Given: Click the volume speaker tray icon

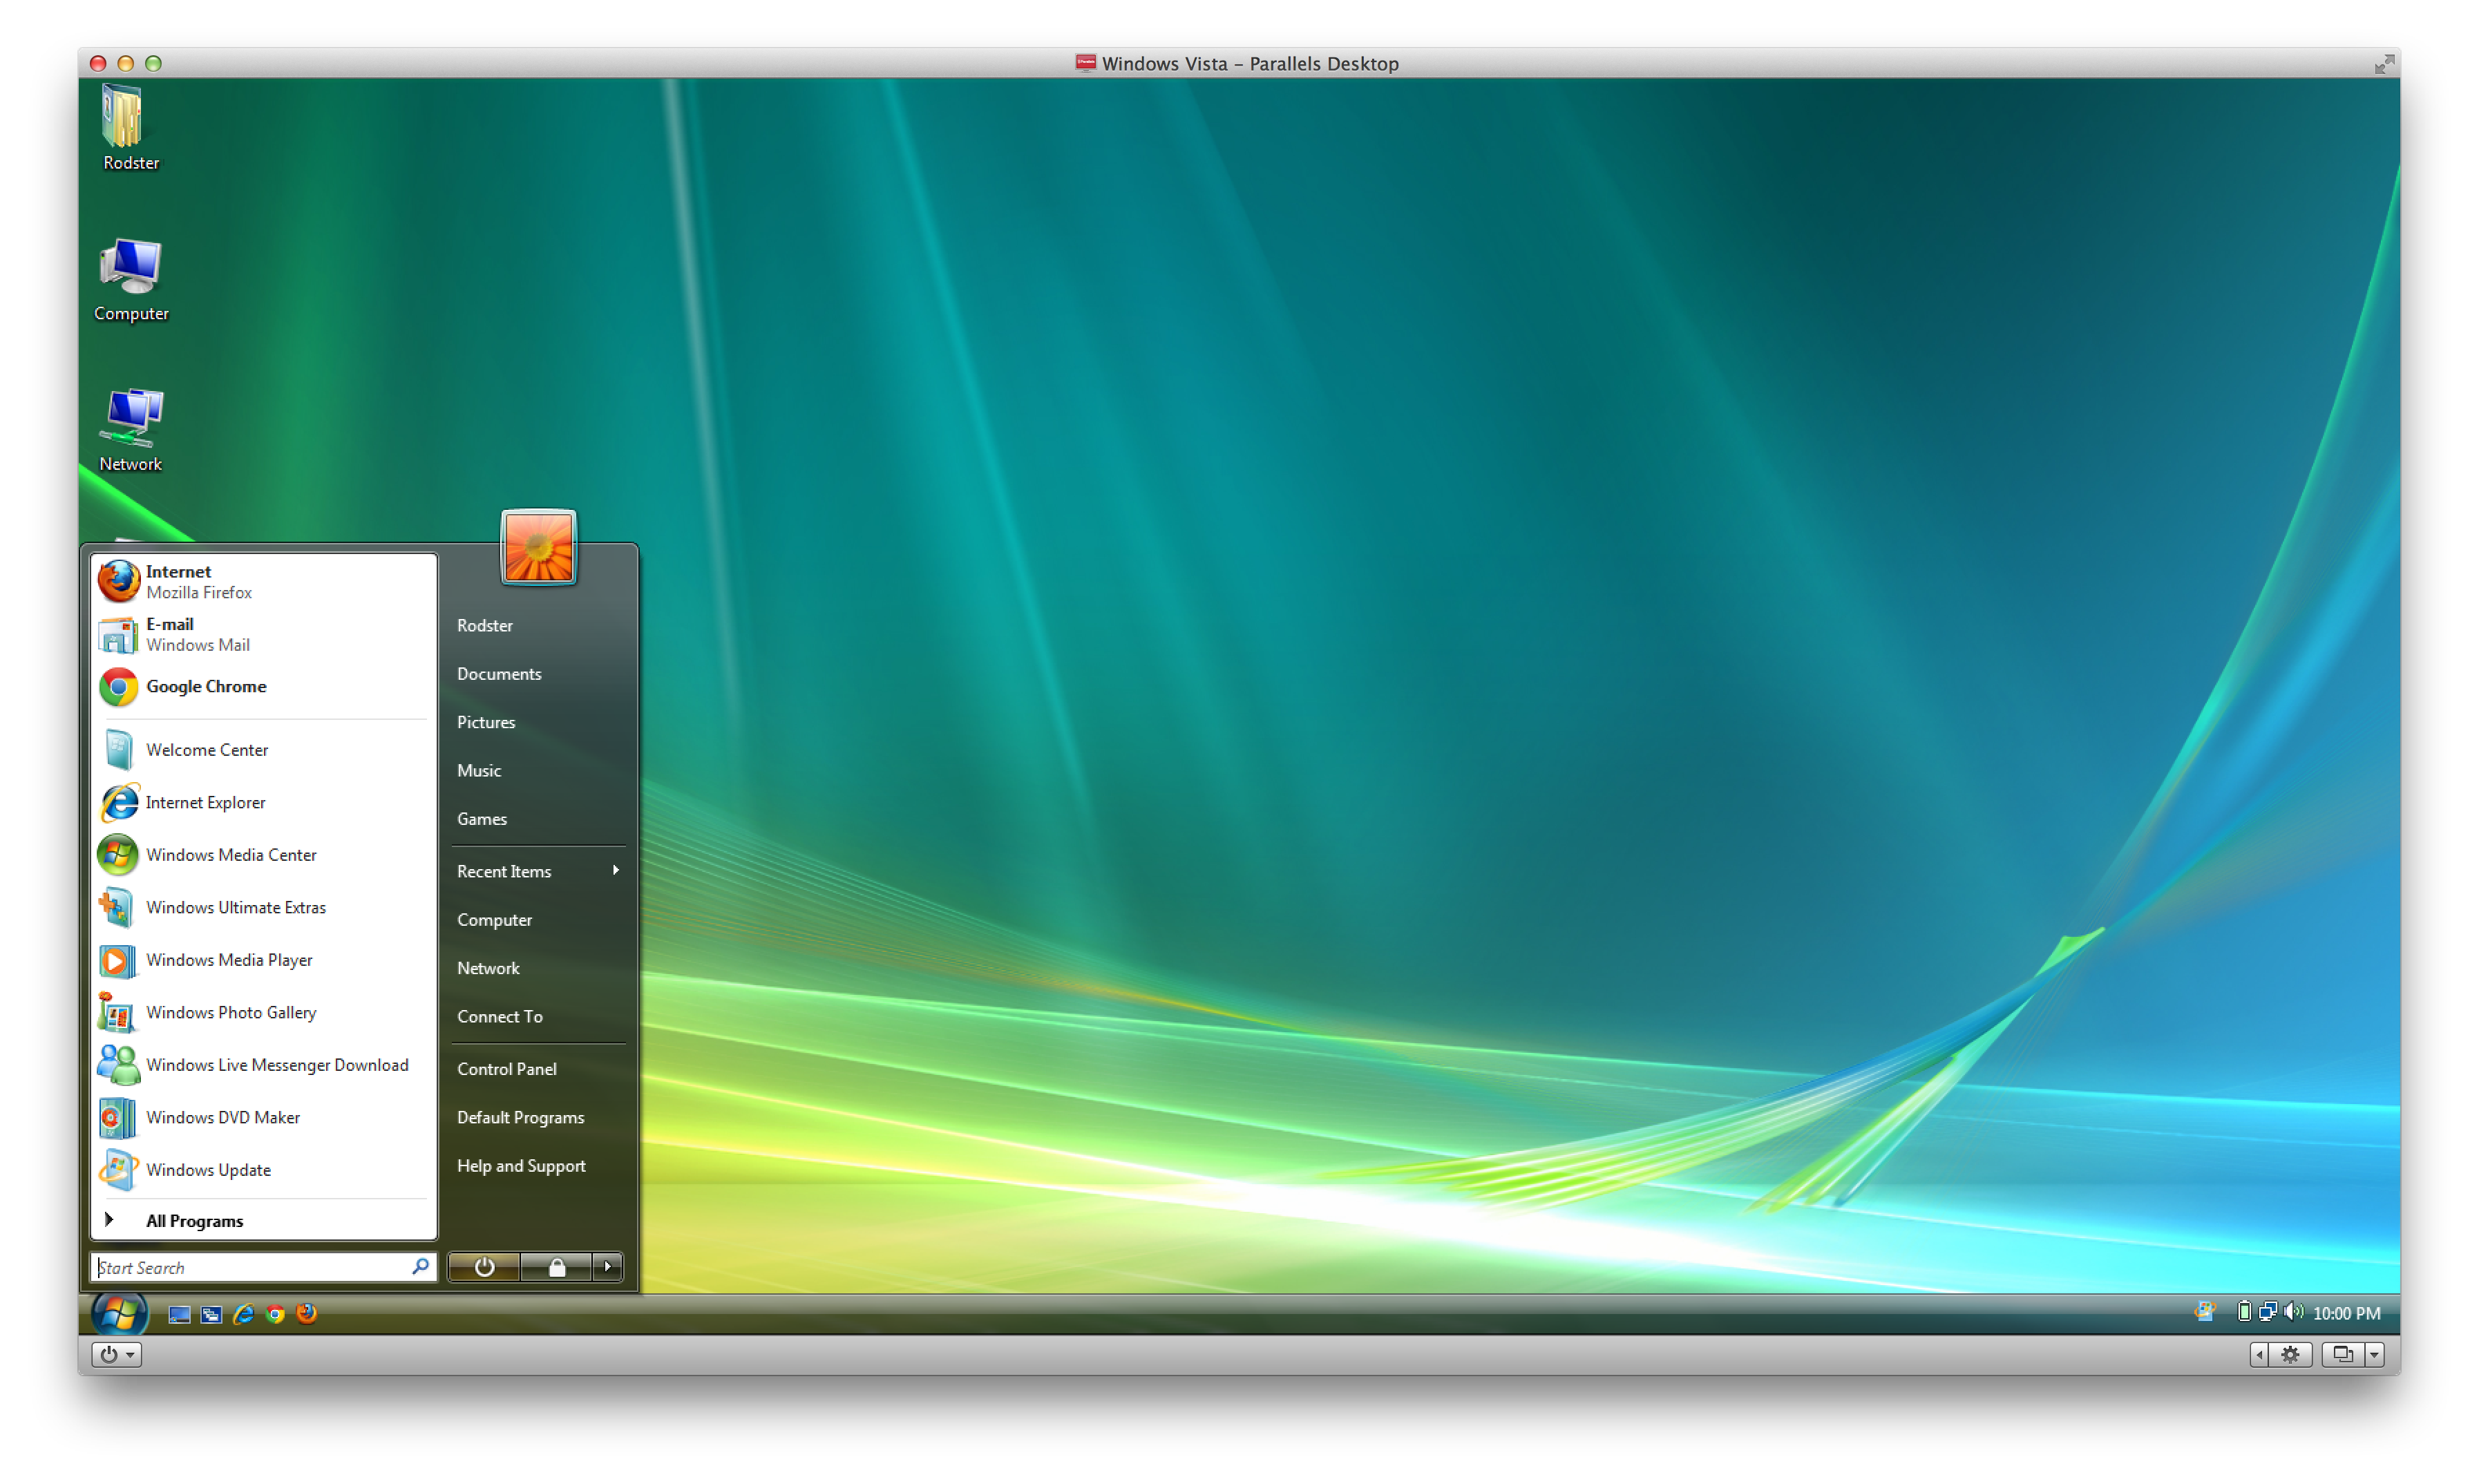Looking at the screenshot, I should (2293, 1312).
